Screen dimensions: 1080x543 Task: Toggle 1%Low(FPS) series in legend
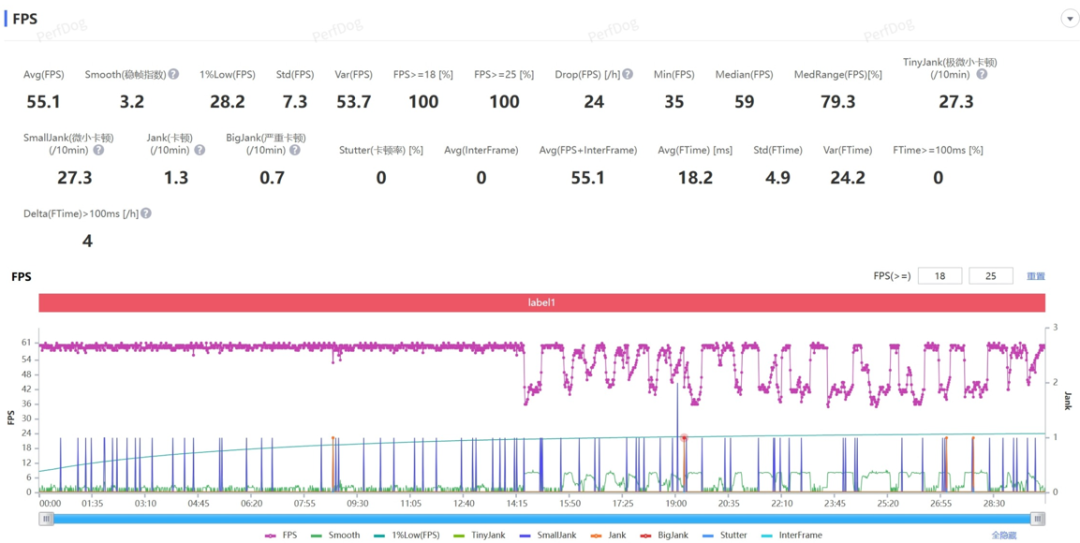click(x=406, y=535)
